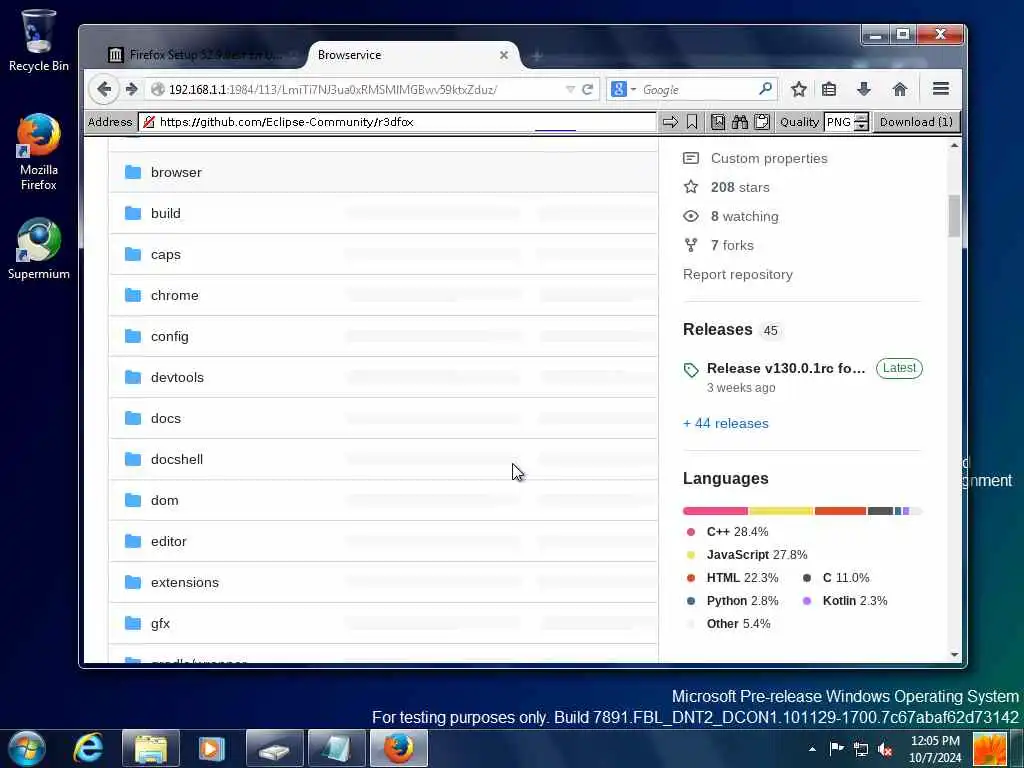Viewport: 1024px width, 768px height.
Task: Click the yellow JavaScript segment of language bar
Action: [x=781, y=511]
